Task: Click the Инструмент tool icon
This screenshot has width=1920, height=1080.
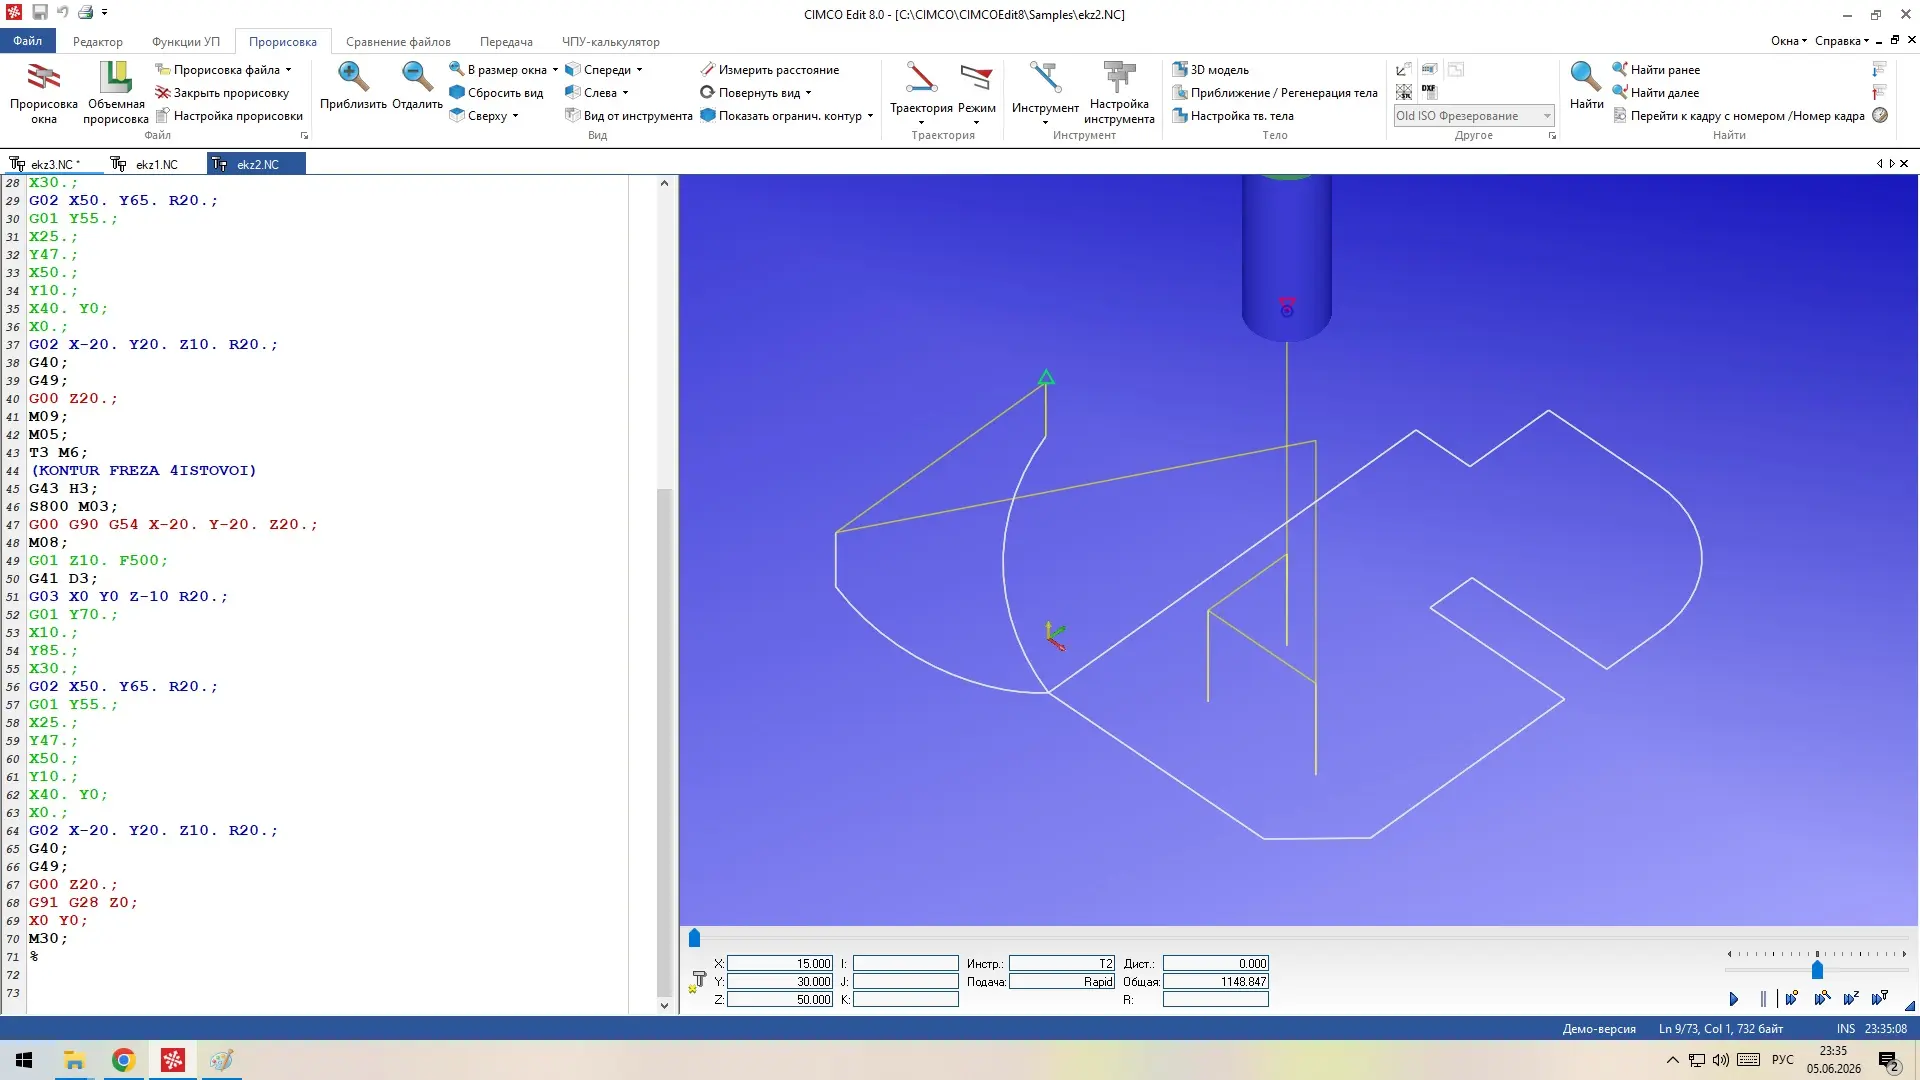Action: [1045, 78]
